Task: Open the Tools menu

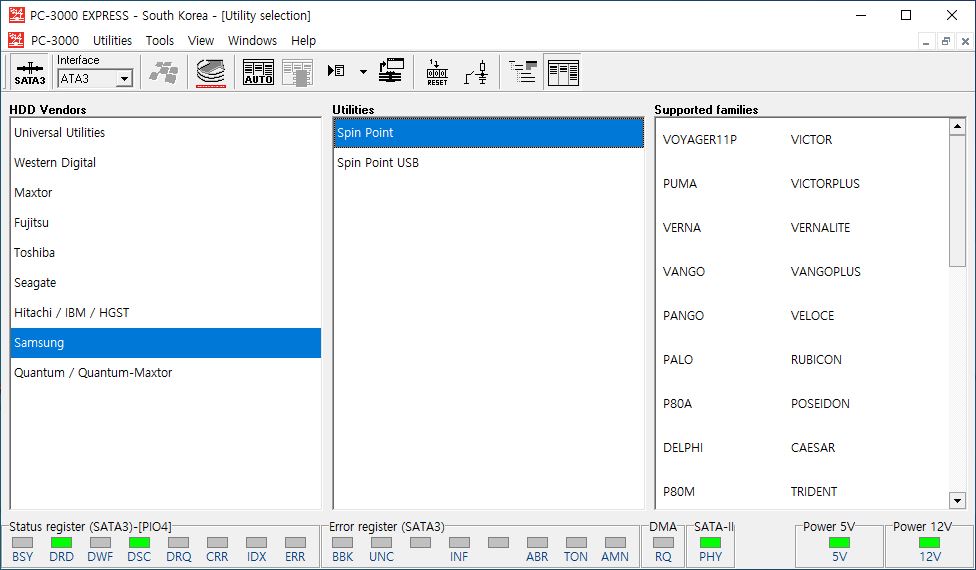Action: [x=160, y=40]
